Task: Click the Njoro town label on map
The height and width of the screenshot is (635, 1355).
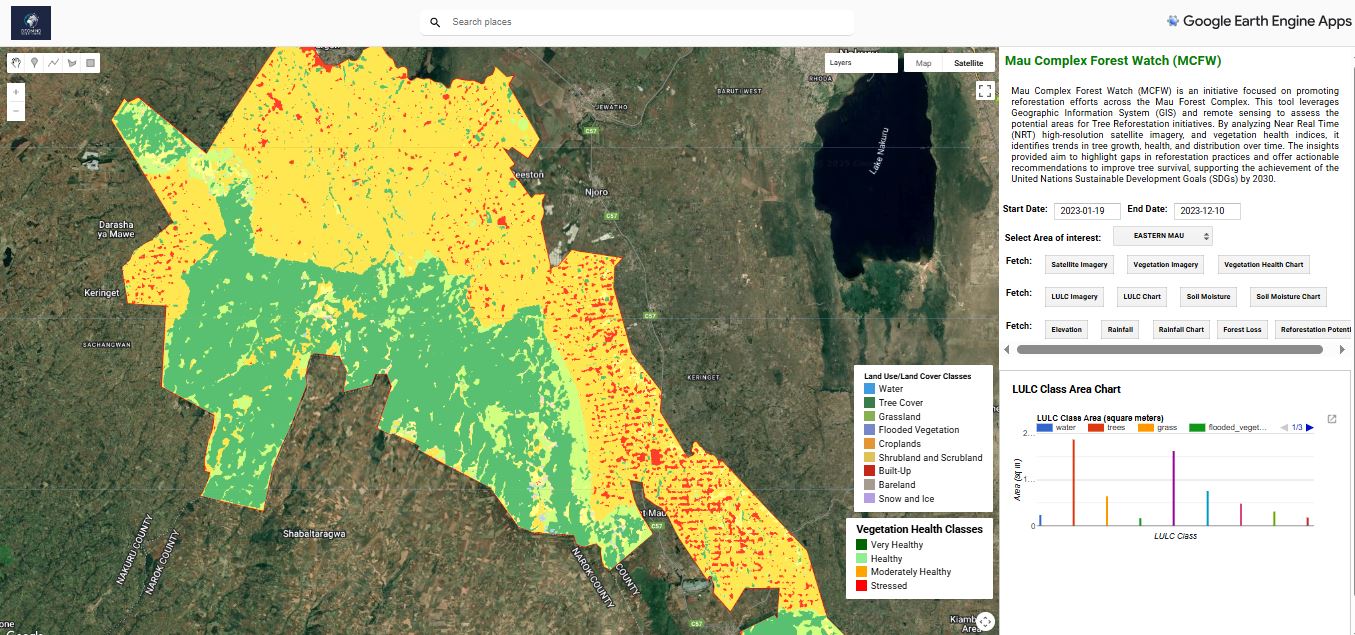Action: 596,191
